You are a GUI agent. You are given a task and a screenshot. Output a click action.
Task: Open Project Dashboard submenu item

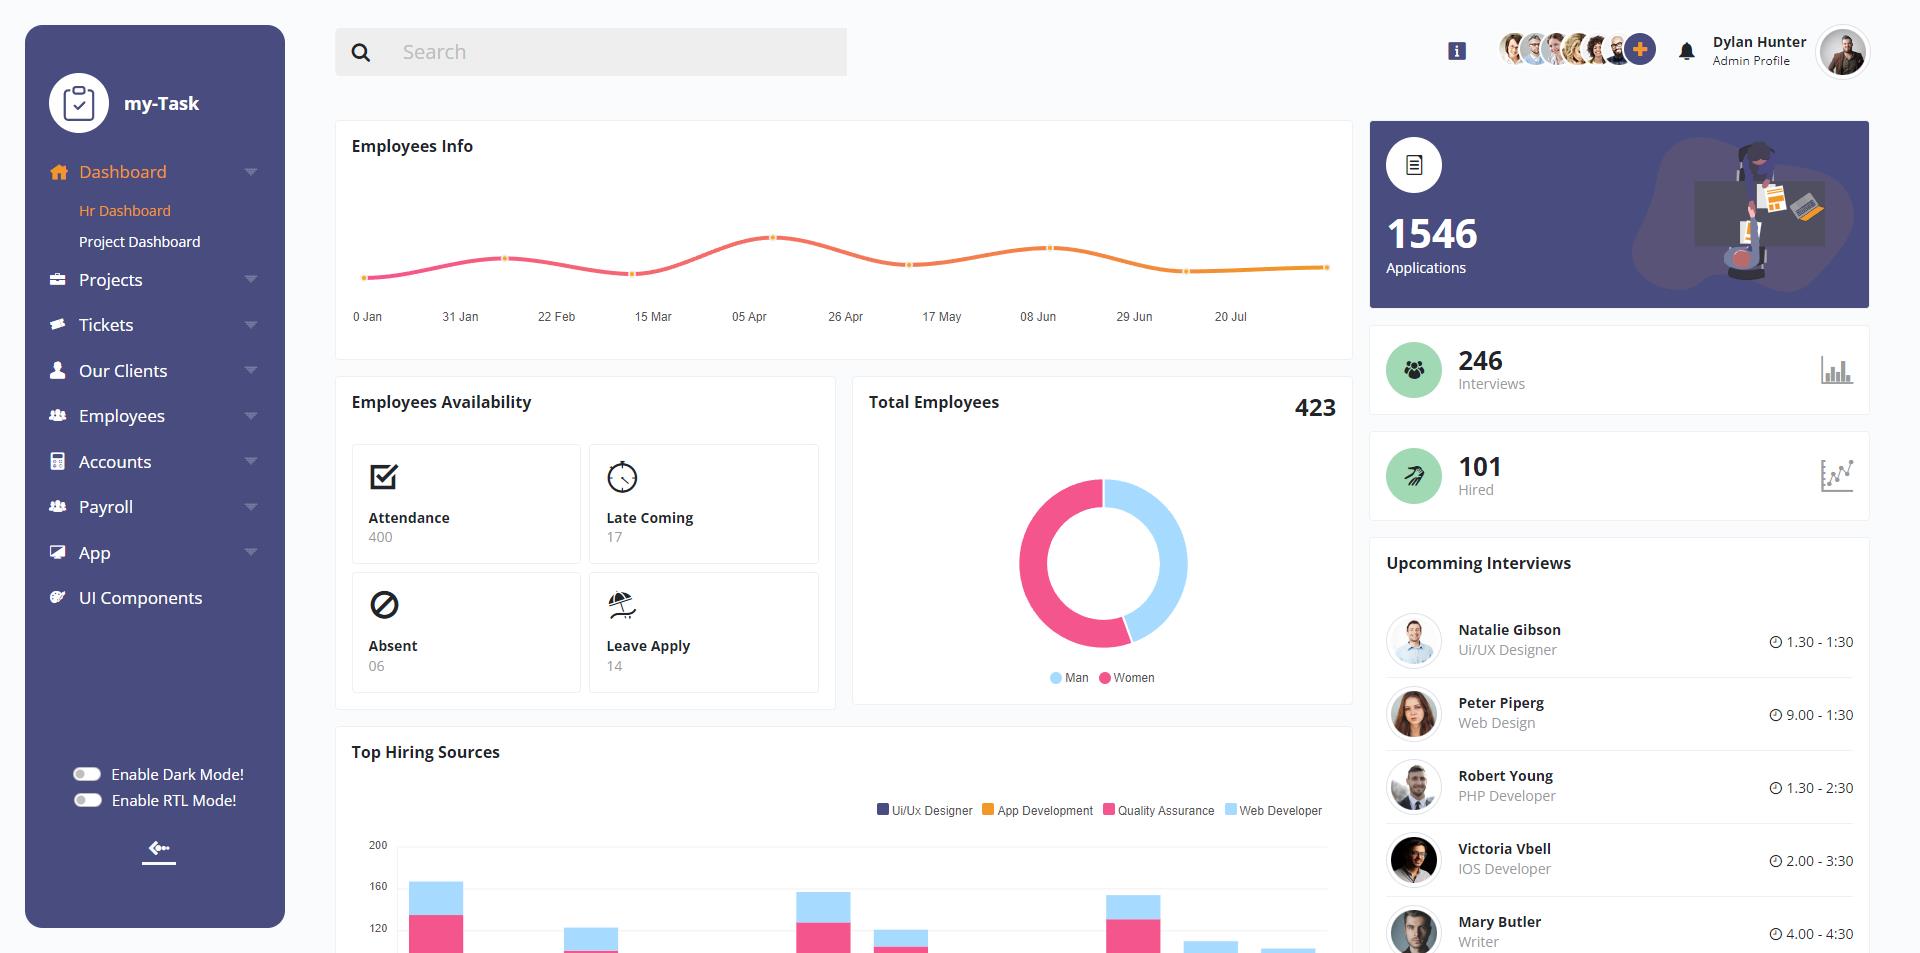tap(140, 242)
